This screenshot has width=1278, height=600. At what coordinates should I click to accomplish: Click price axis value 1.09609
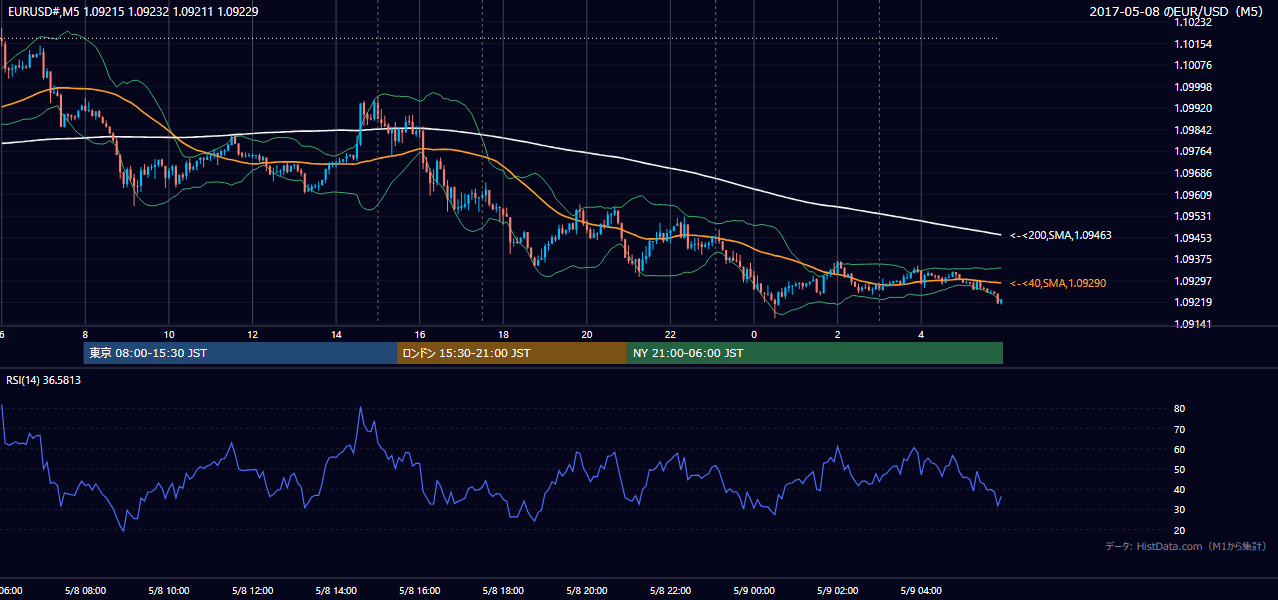[1193, 195]
